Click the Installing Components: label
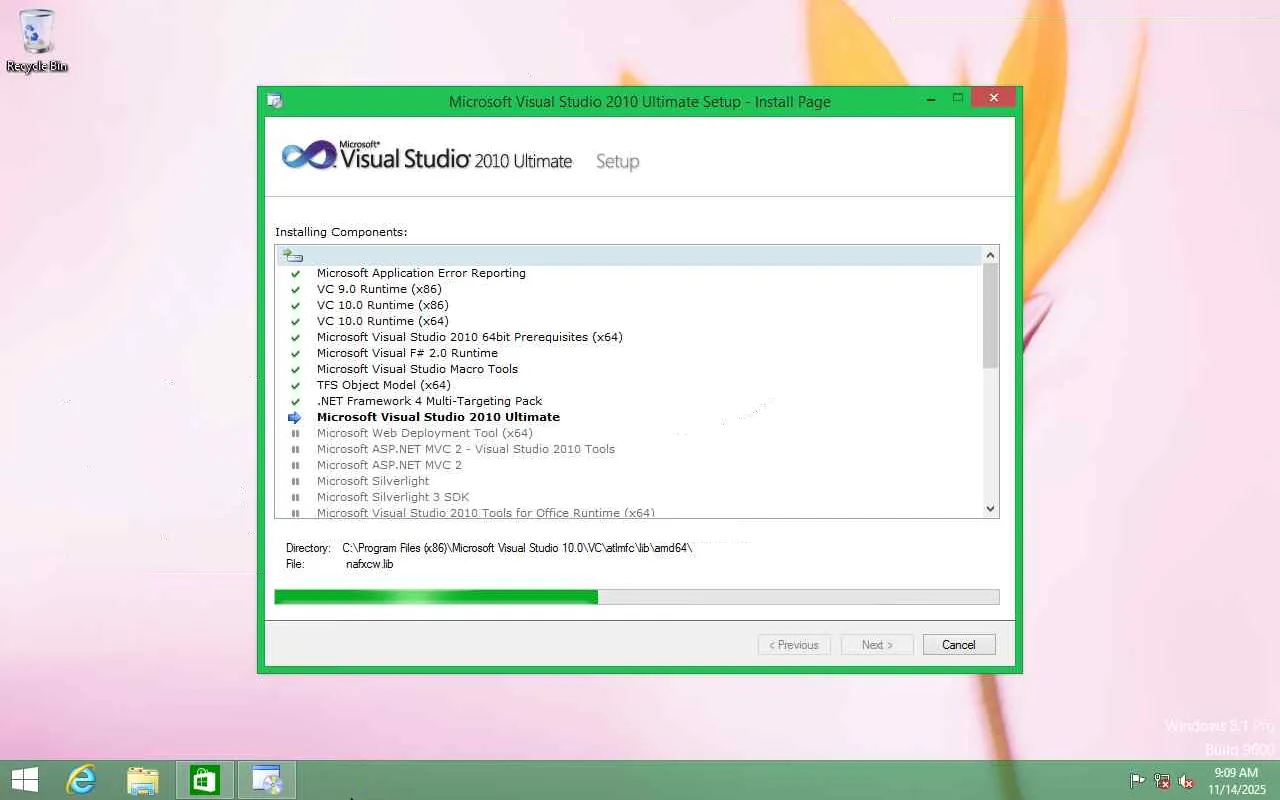Screen dimensions: 1280x800 (x=341, y=232)
